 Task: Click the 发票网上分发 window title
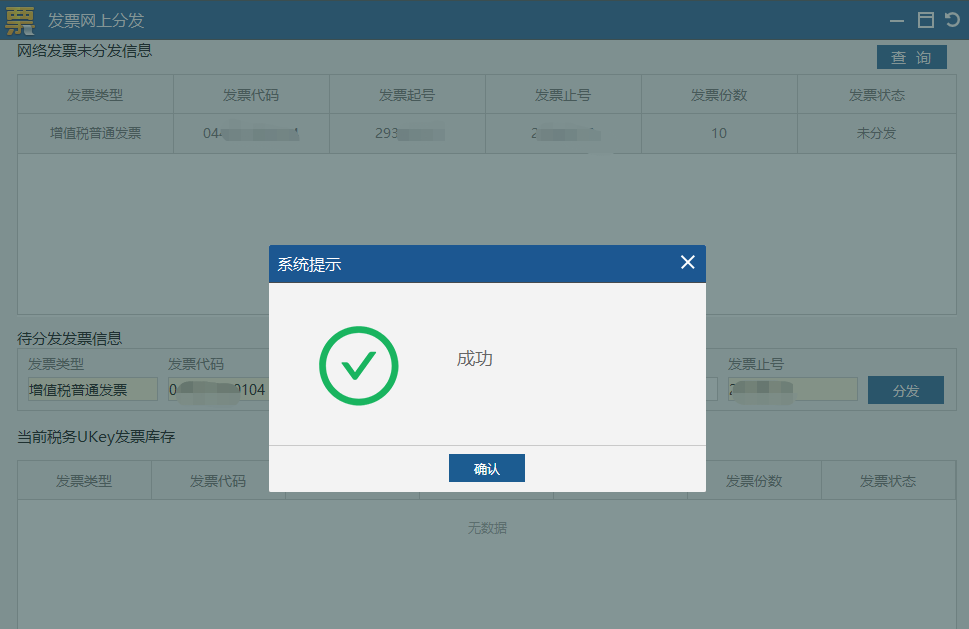click(x=96, y=20)
